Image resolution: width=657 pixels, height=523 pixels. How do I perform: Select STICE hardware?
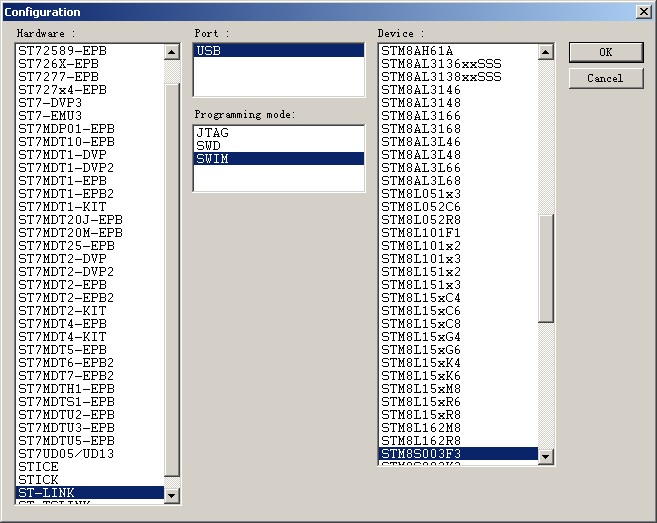[90, 466]
